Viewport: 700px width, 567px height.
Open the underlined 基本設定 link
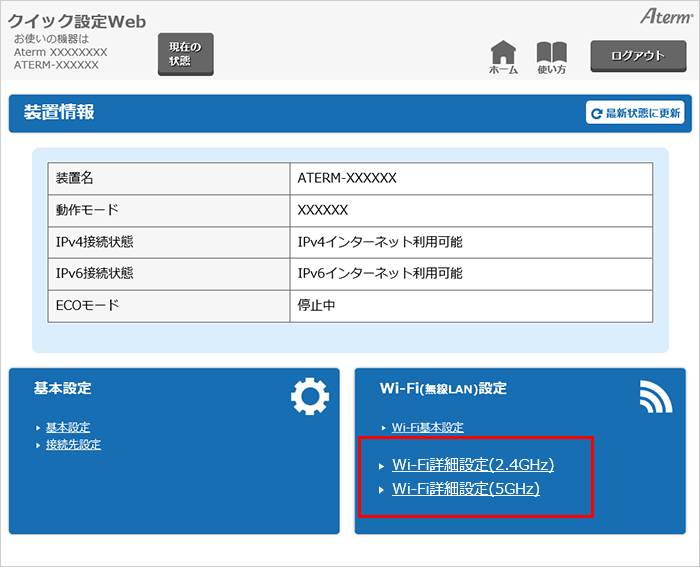coord(68,427)
